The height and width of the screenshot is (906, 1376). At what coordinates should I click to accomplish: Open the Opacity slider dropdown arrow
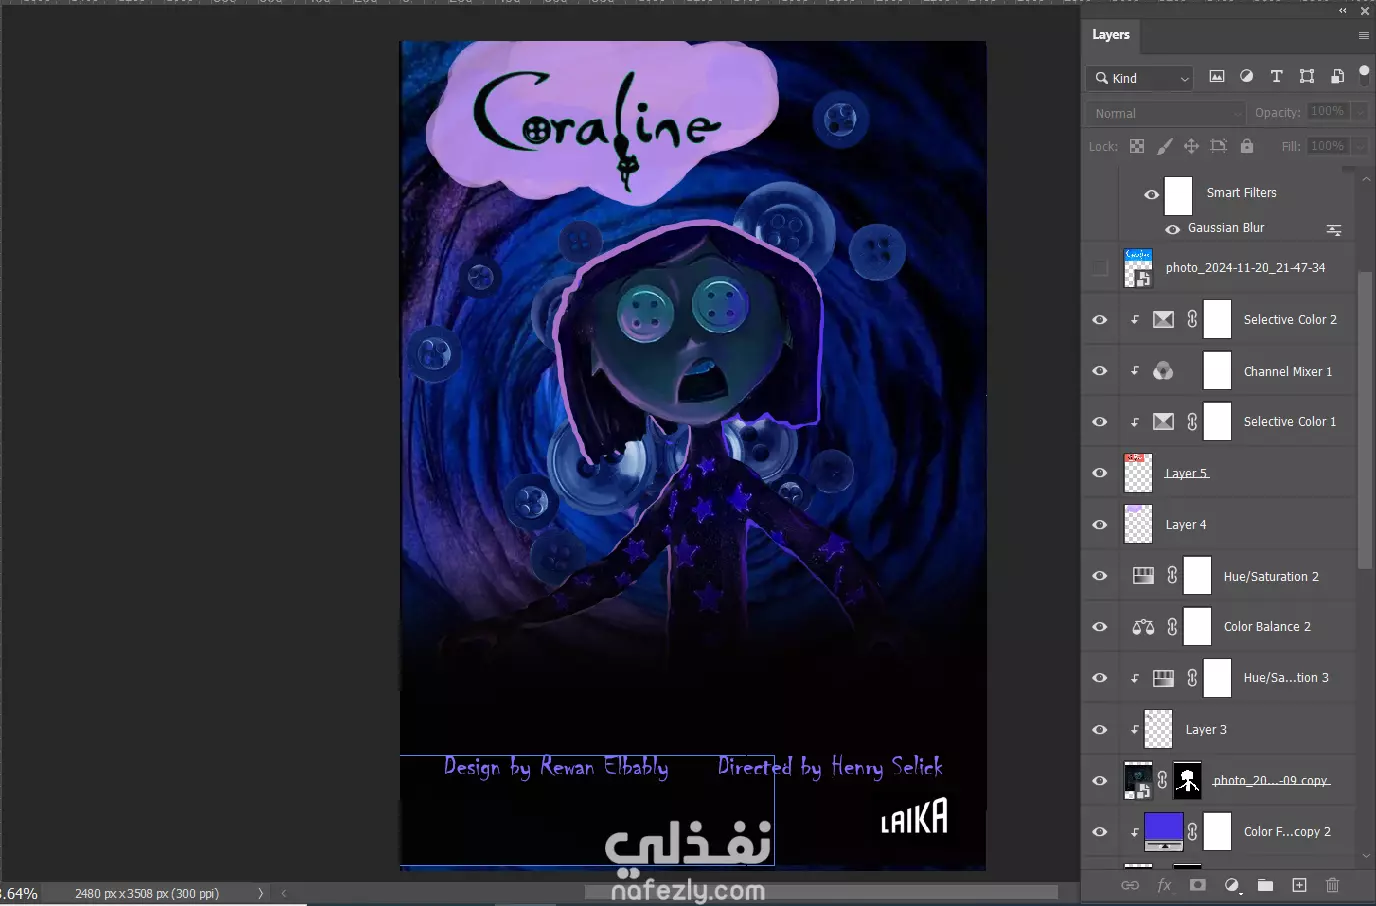tap(1361, 112)
